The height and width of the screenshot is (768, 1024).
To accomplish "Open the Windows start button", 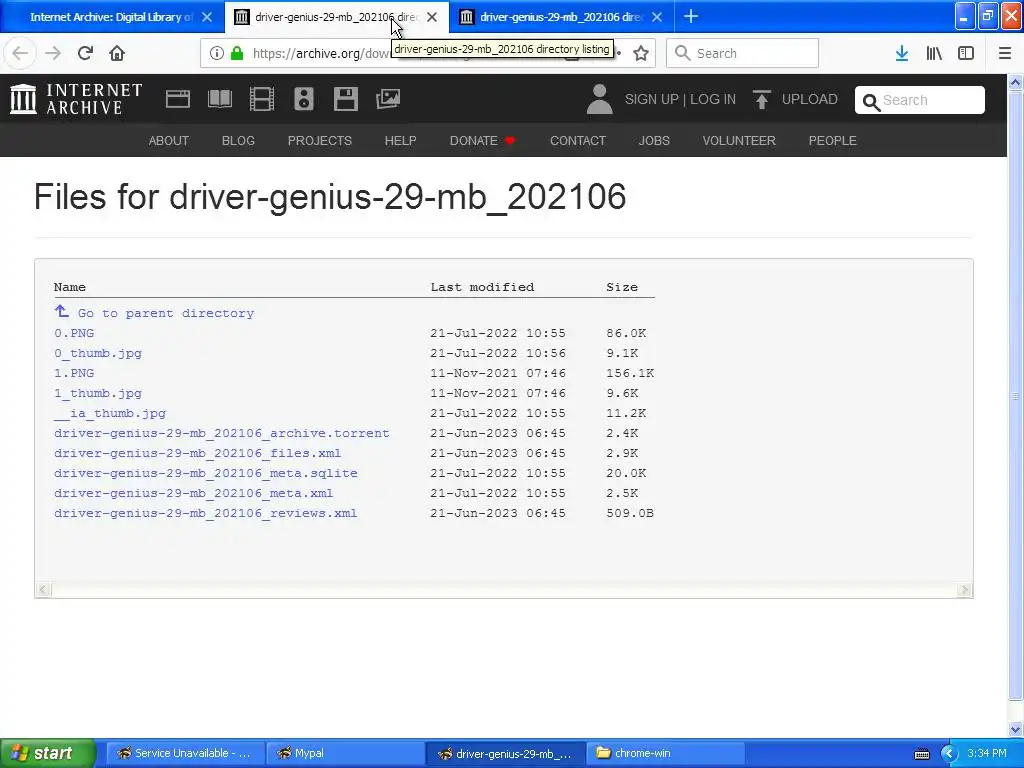I will (x=46, y=753).
